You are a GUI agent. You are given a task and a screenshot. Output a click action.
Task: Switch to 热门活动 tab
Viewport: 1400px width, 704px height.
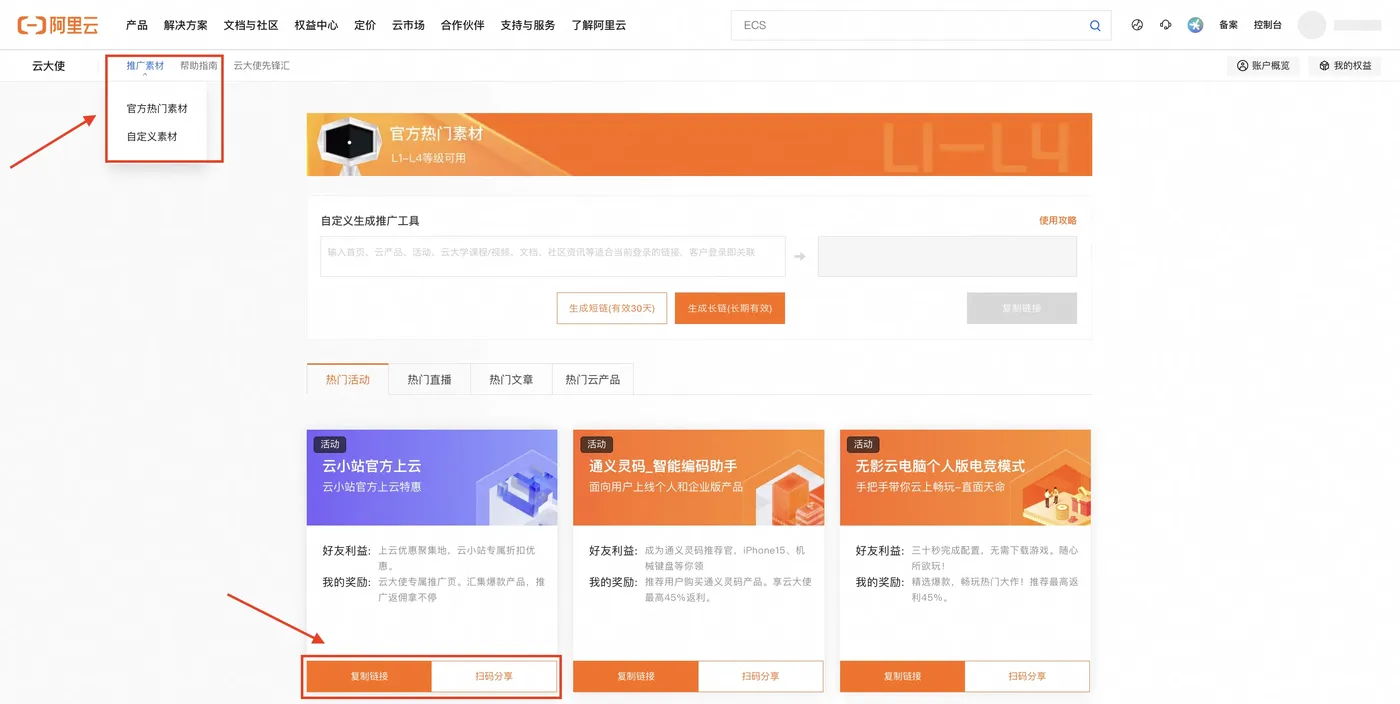click(348, 379)
